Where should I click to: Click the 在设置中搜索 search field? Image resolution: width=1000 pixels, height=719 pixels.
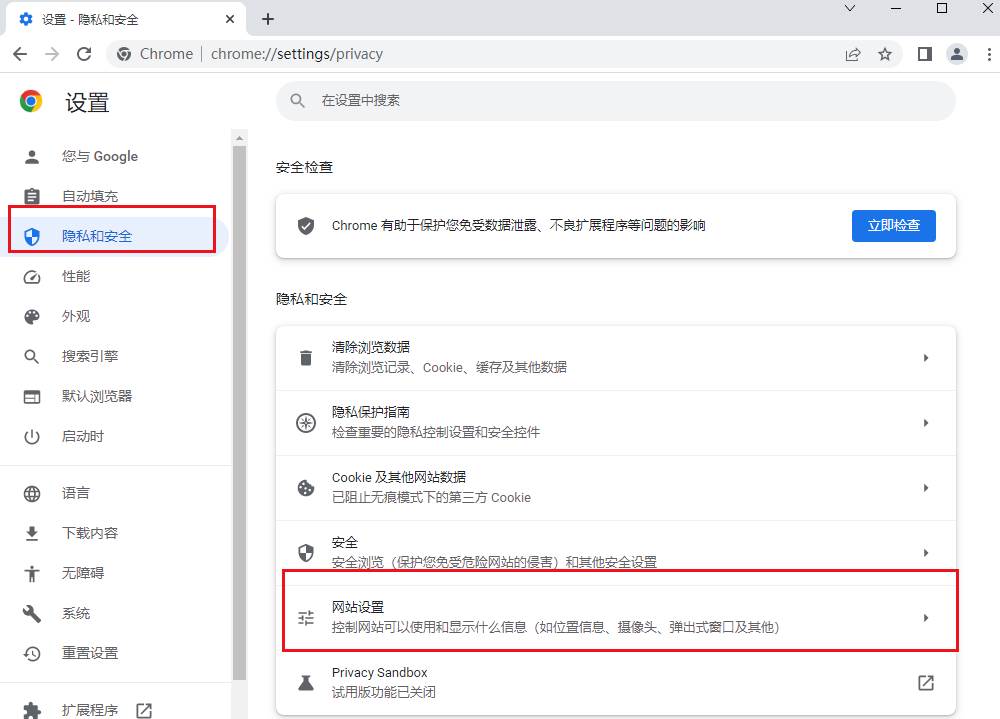(x=615, y=101)
